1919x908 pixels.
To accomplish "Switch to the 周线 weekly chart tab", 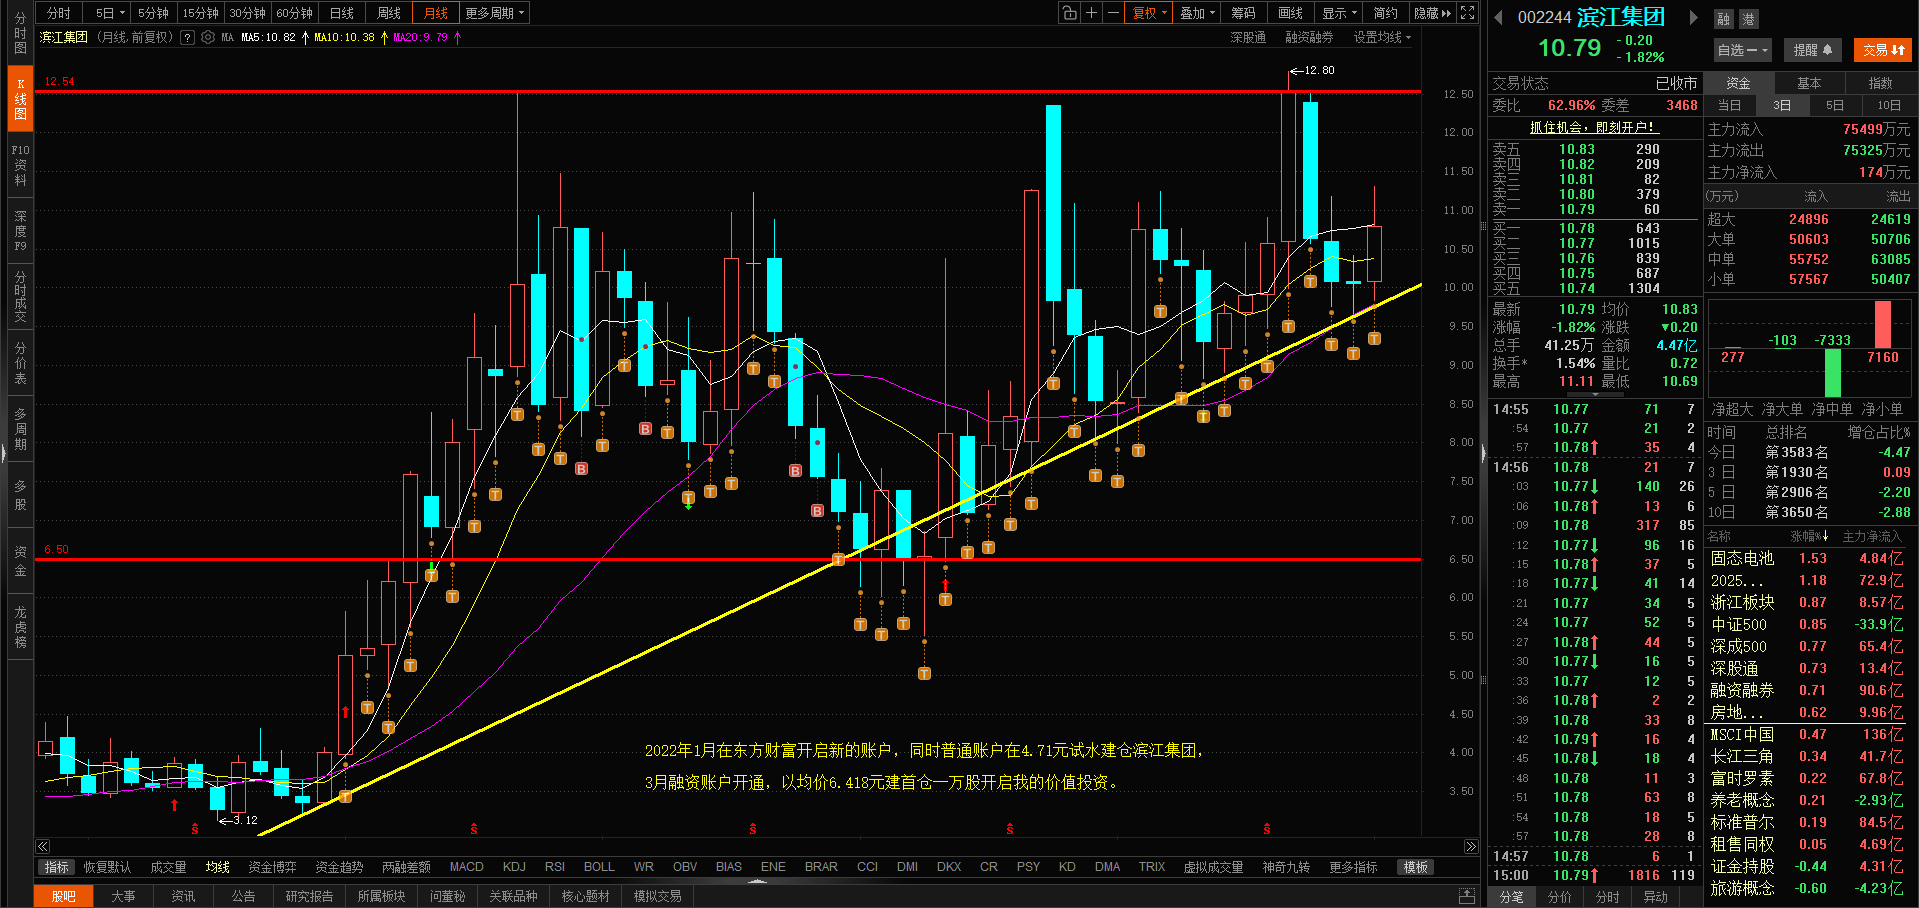I will pyautogui.click(x=389, y=13).
